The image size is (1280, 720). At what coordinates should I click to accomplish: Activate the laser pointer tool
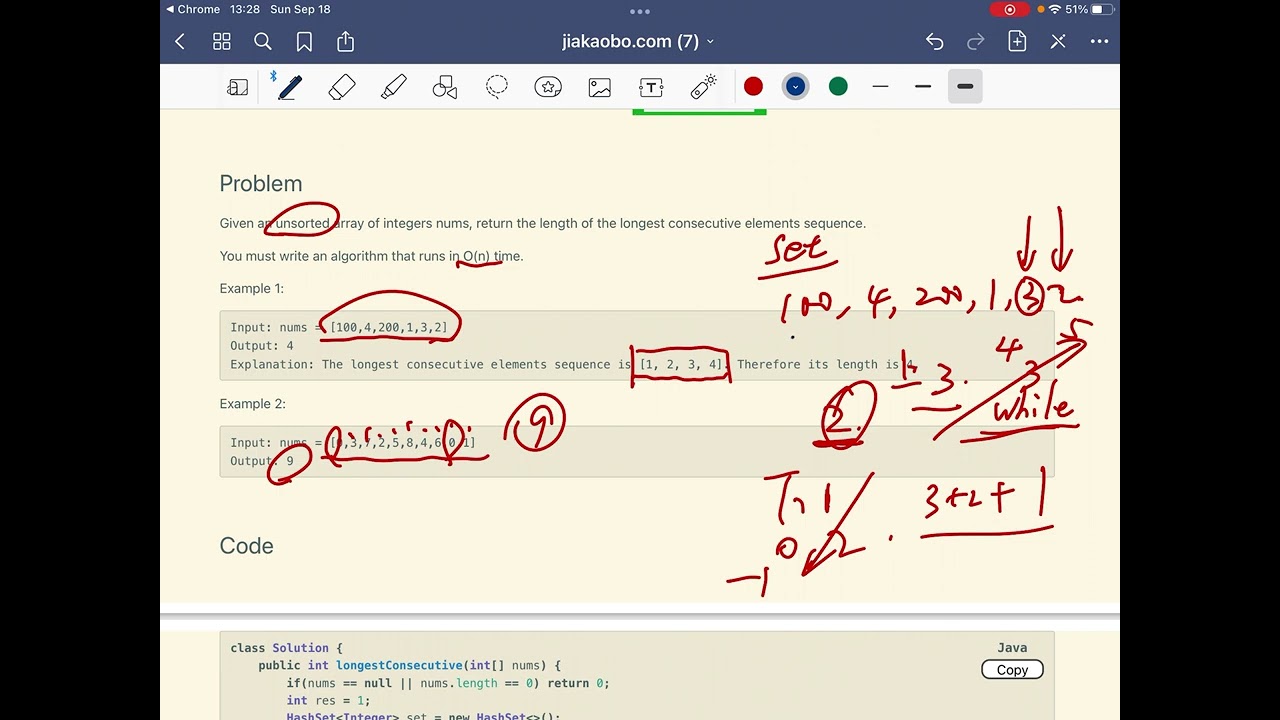tap(703, 88)
